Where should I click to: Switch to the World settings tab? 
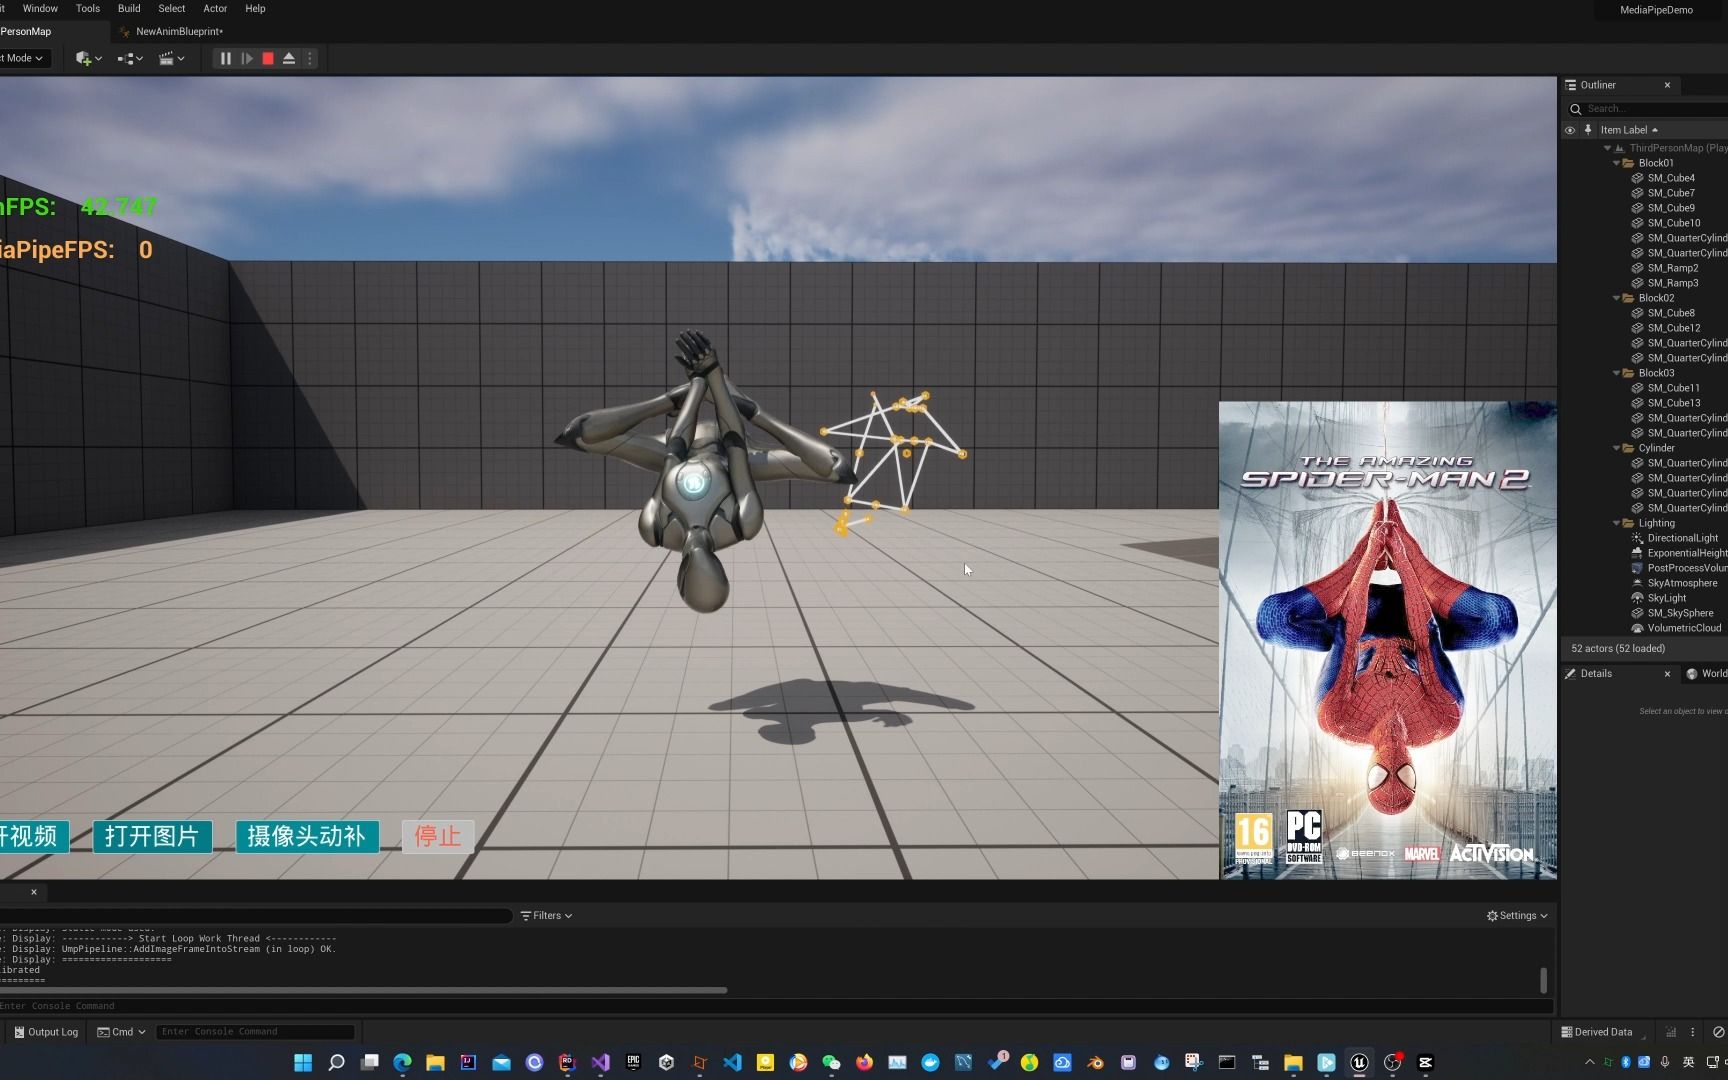coord(1708,673)
